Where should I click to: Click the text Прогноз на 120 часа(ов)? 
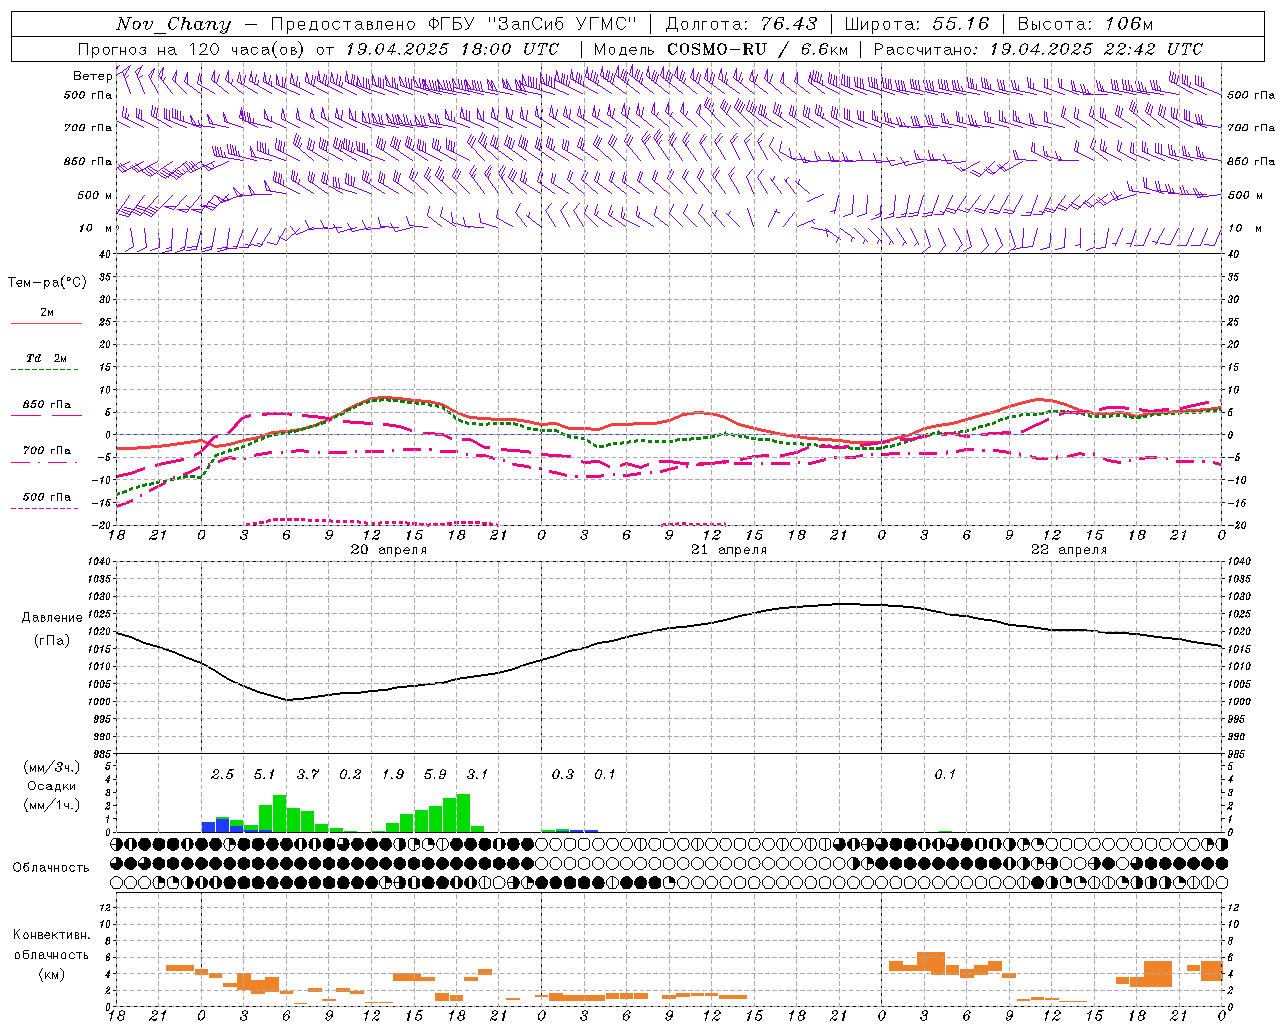[192, 49]
